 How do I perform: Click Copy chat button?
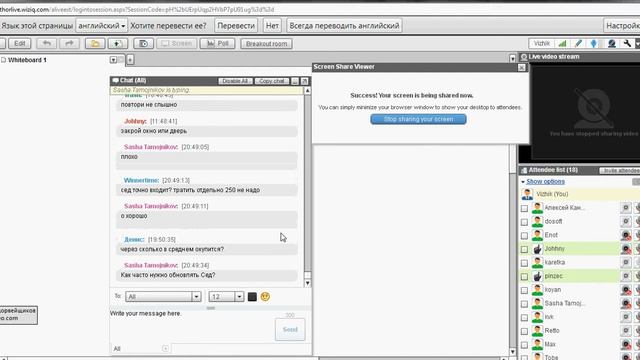point(272,81)
